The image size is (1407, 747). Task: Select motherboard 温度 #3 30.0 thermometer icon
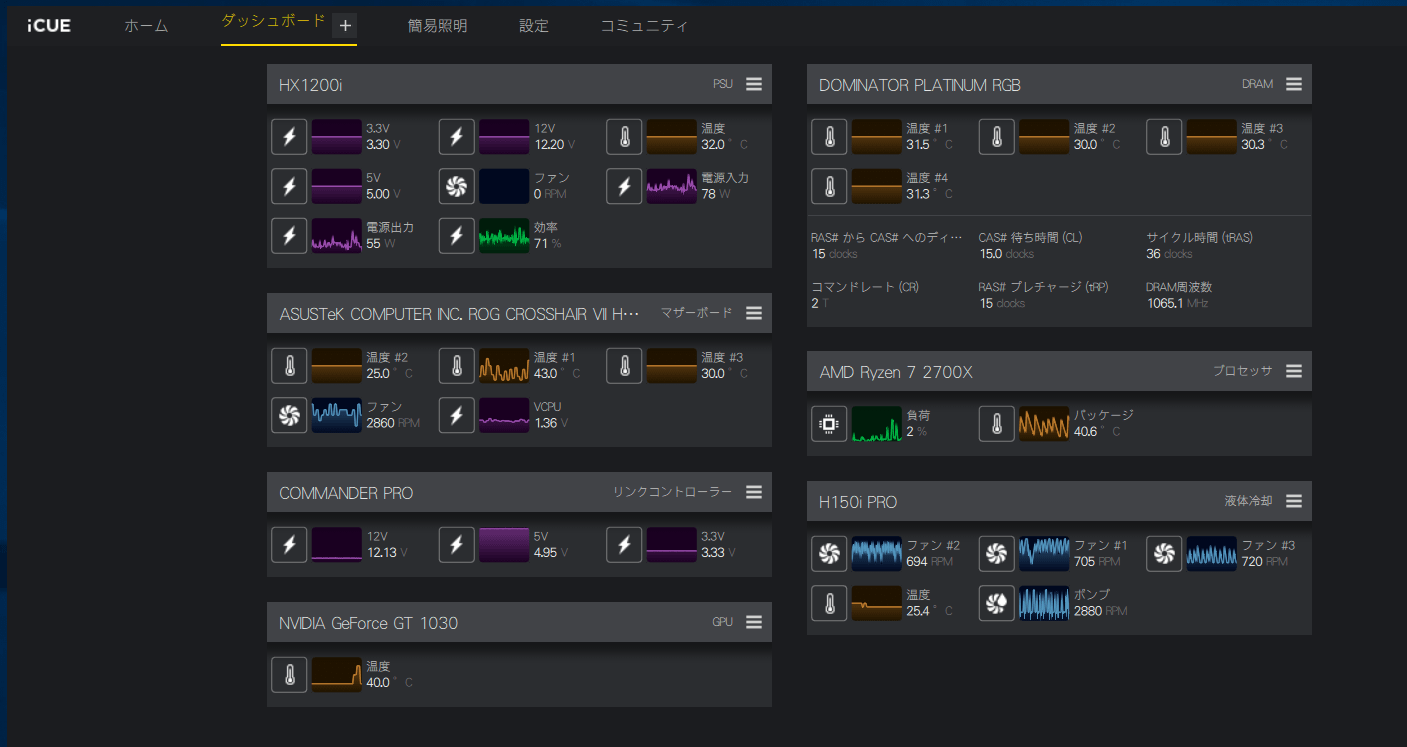(x=624, y=366)
